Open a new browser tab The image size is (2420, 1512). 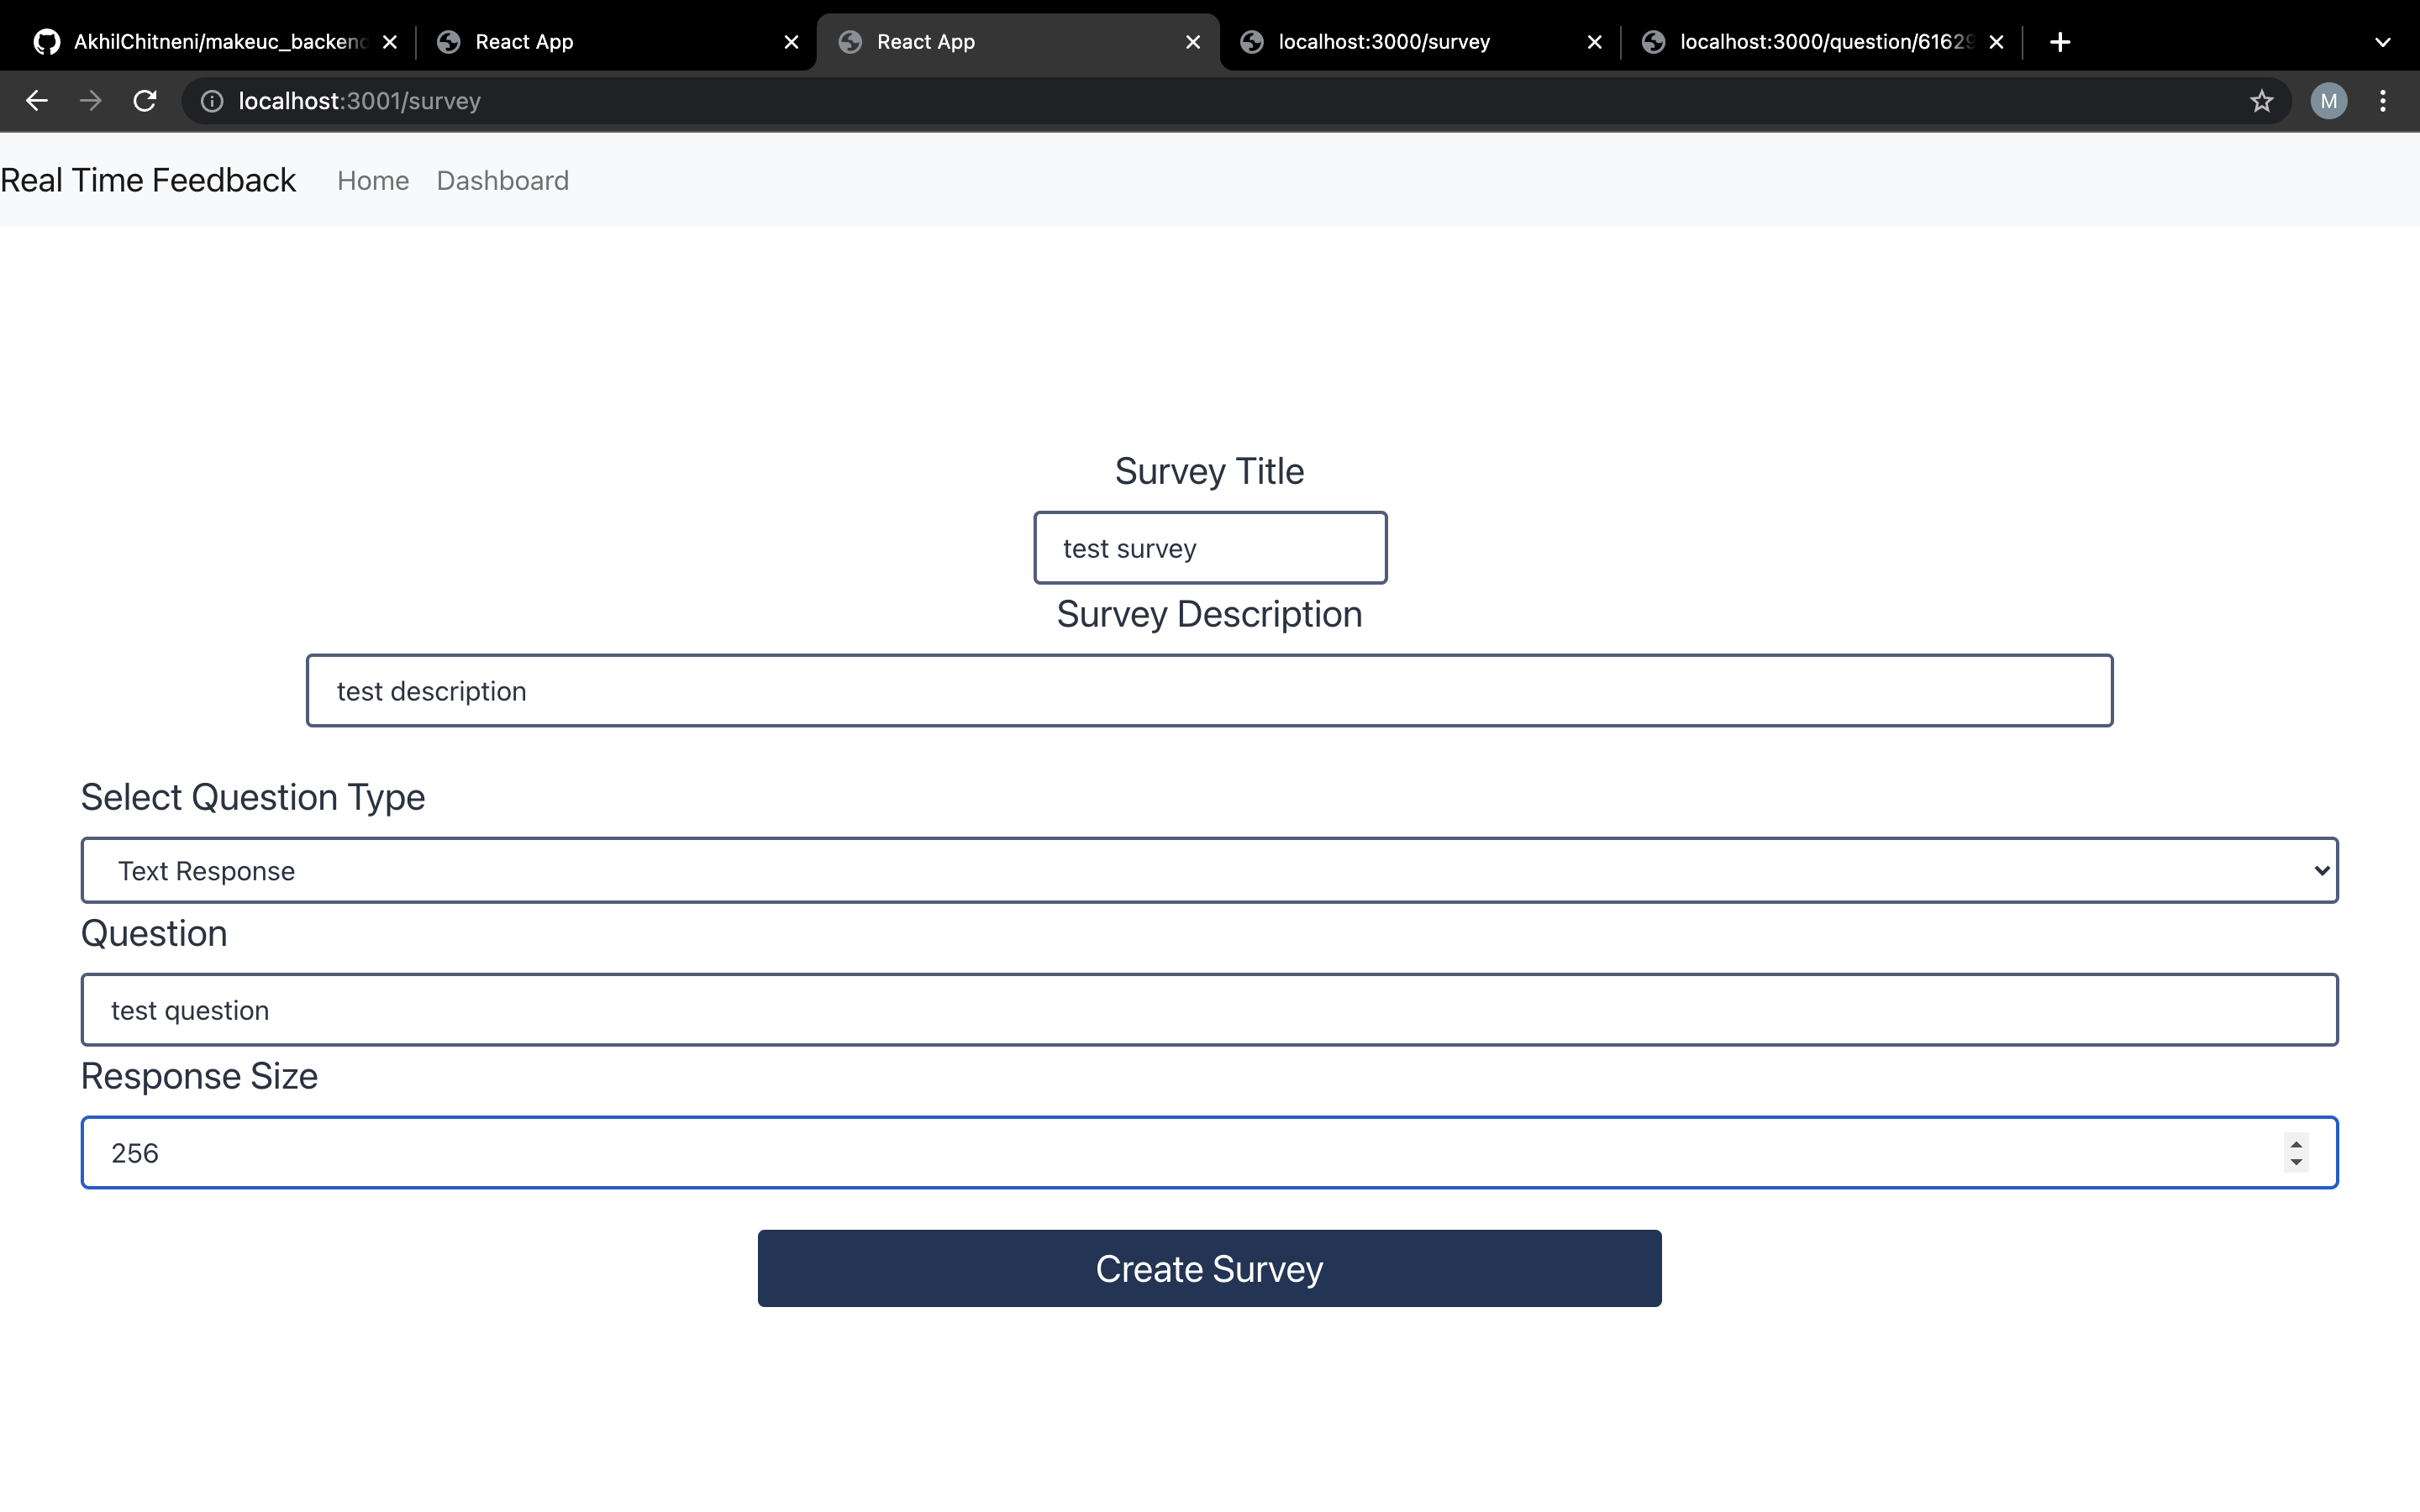click(x=2059, y=42)
